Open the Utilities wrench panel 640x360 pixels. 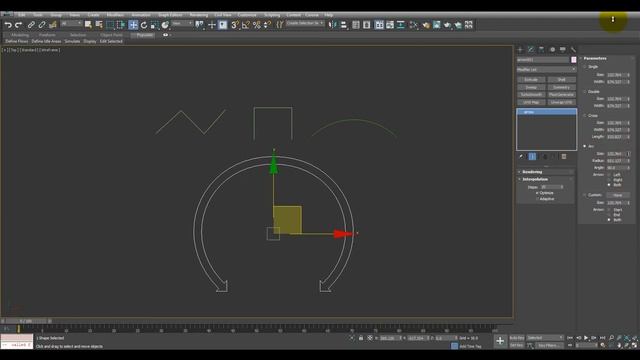(x=573, y=49)
